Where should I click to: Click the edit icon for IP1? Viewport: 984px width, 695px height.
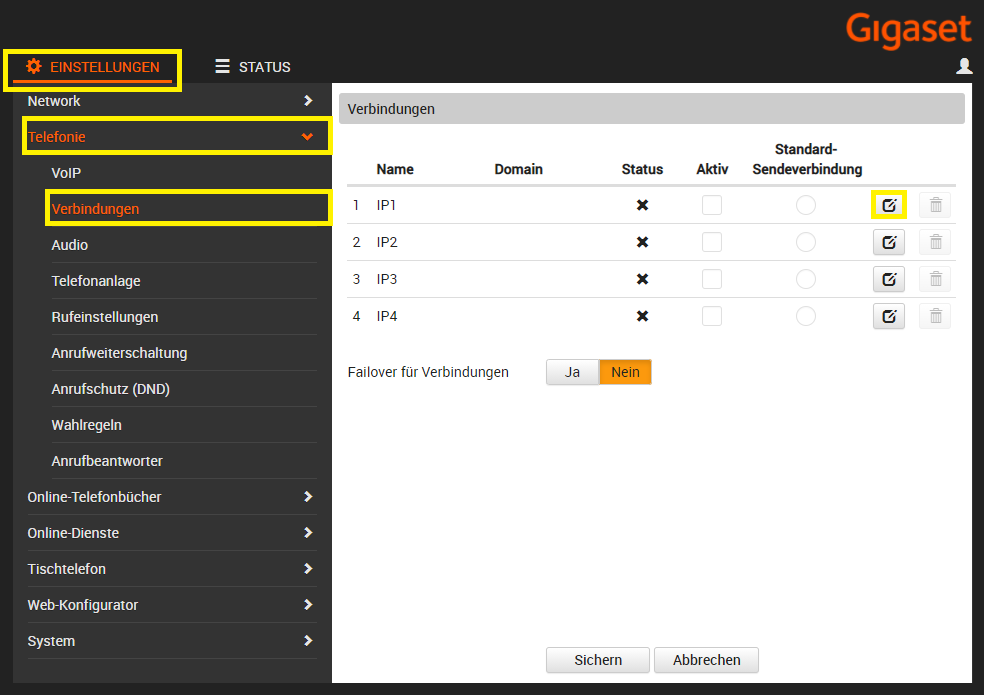tap(889, 205)
